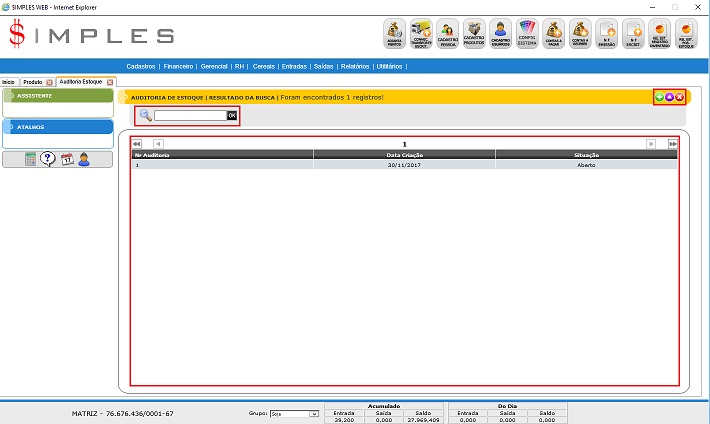This screenshot has width=710, height=424.
Task: Open the calculator shortcut icon
Action: tap(31, 159)
